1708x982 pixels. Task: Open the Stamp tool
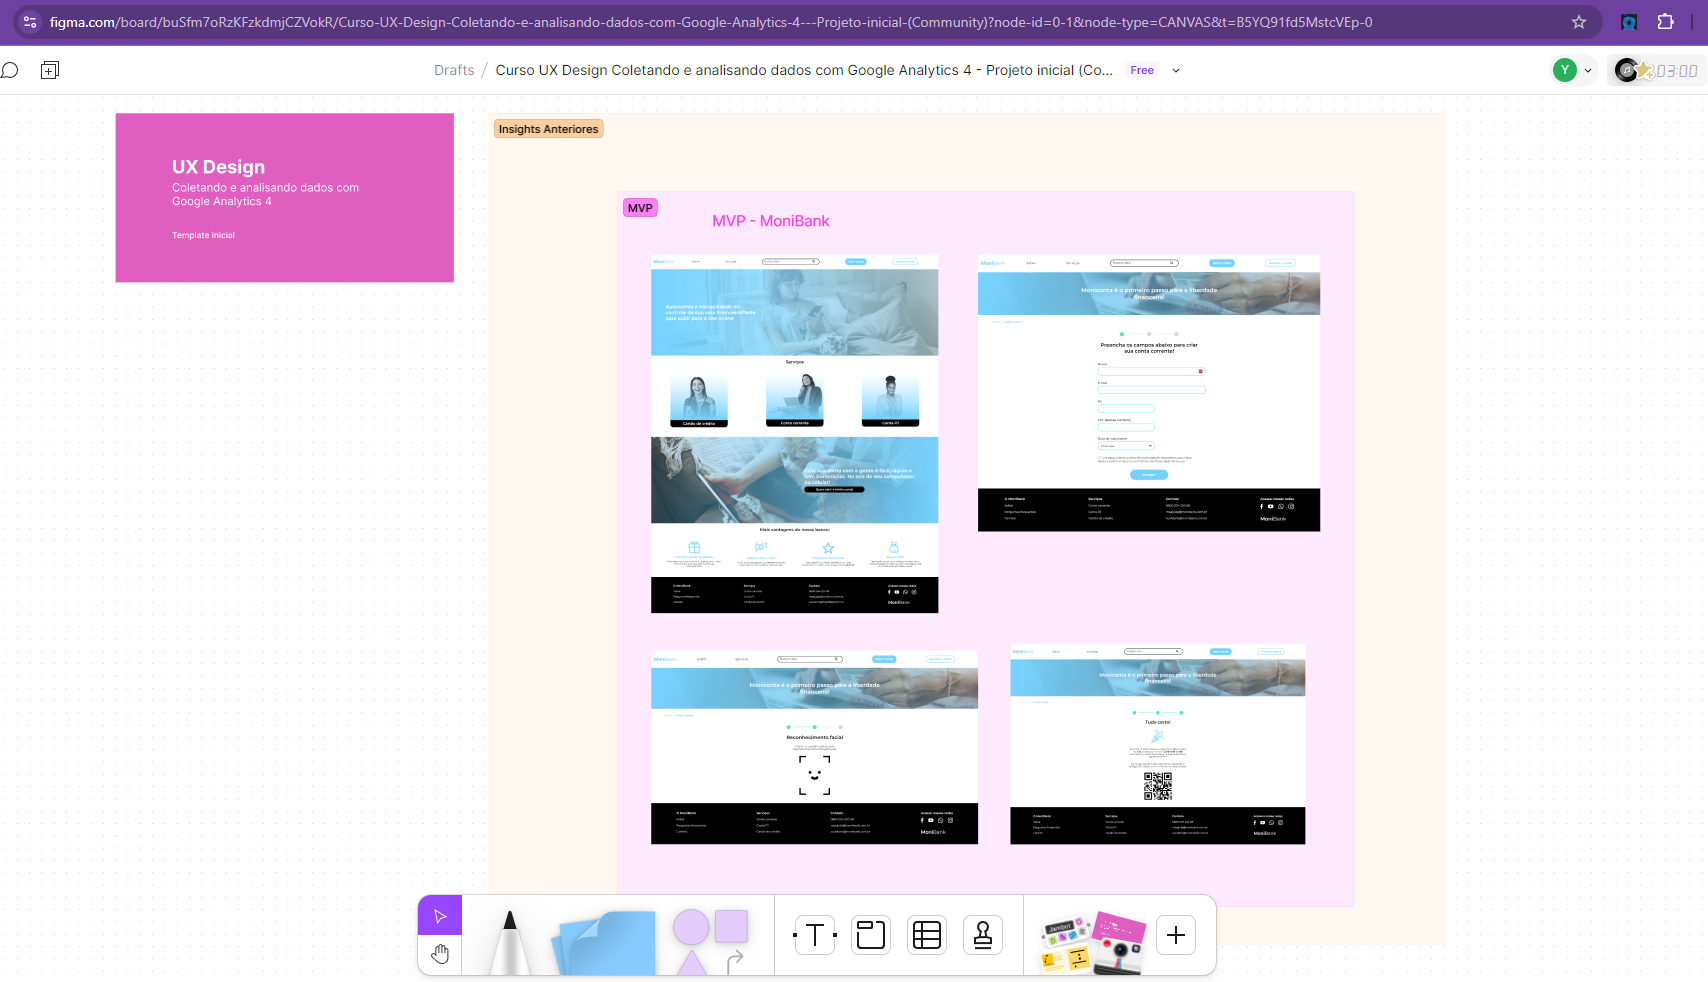coord(983,935)
